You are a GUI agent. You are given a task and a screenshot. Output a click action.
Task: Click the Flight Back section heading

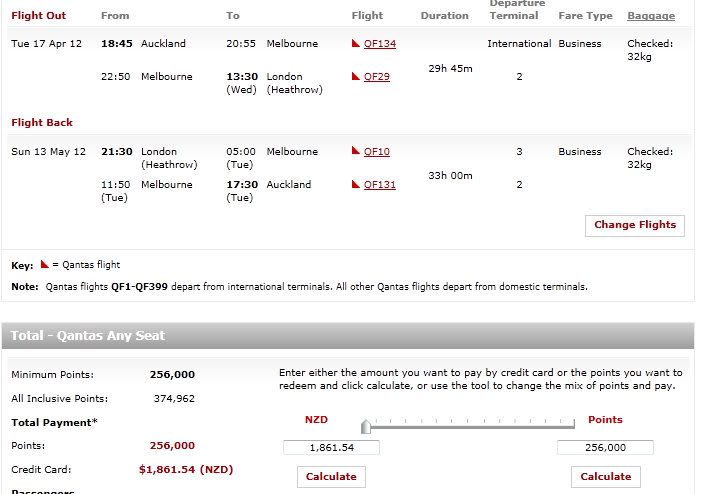pos(42,122)
